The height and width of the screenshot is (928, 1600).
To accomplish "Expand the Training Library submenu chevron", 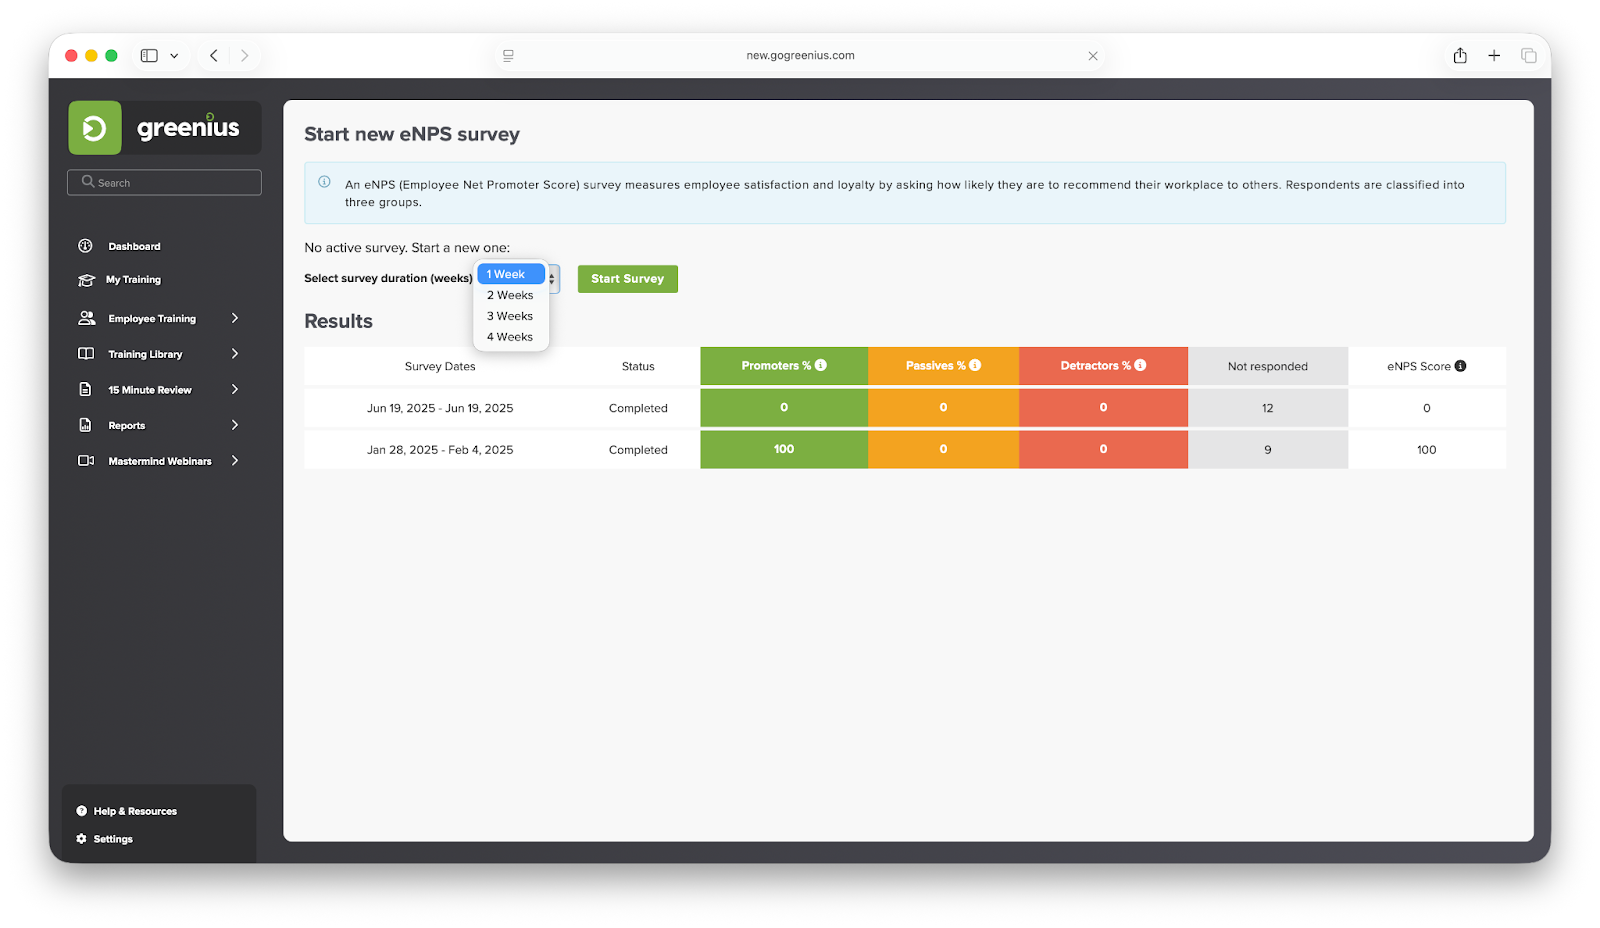I will [x=235, y=354].
